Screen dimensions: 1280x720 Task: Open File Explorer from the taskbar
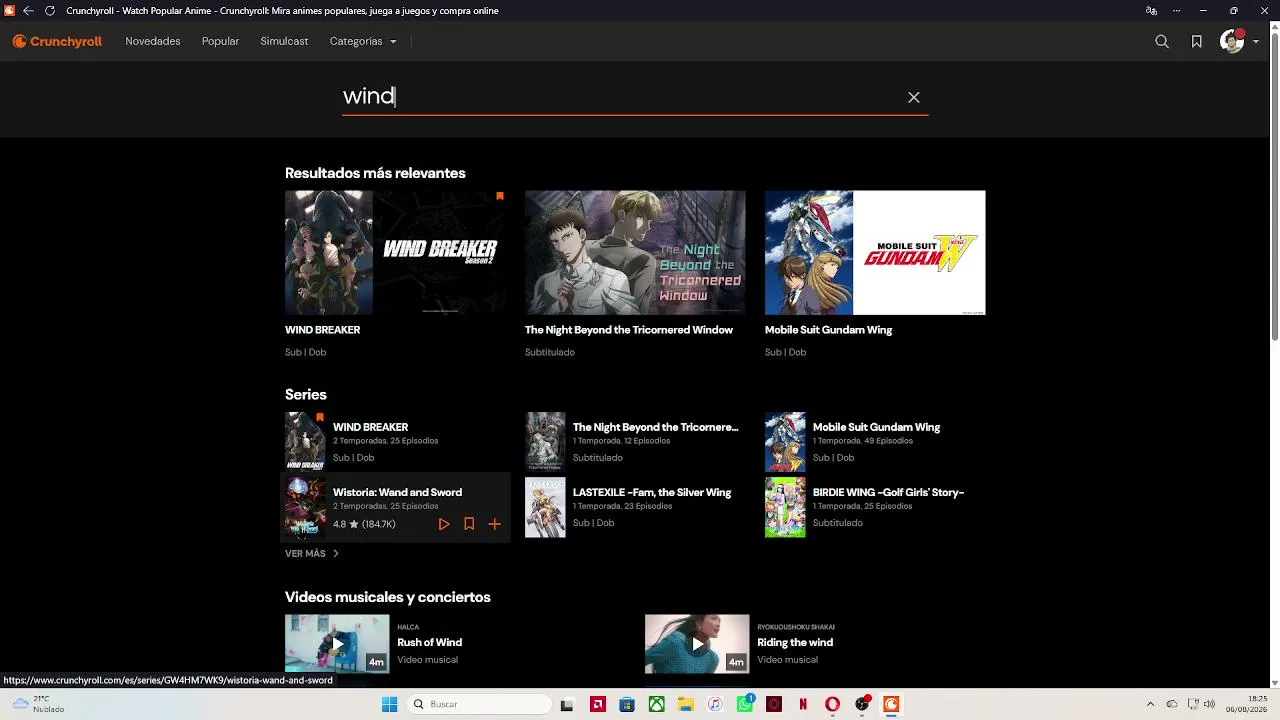(x=686, y=704)
